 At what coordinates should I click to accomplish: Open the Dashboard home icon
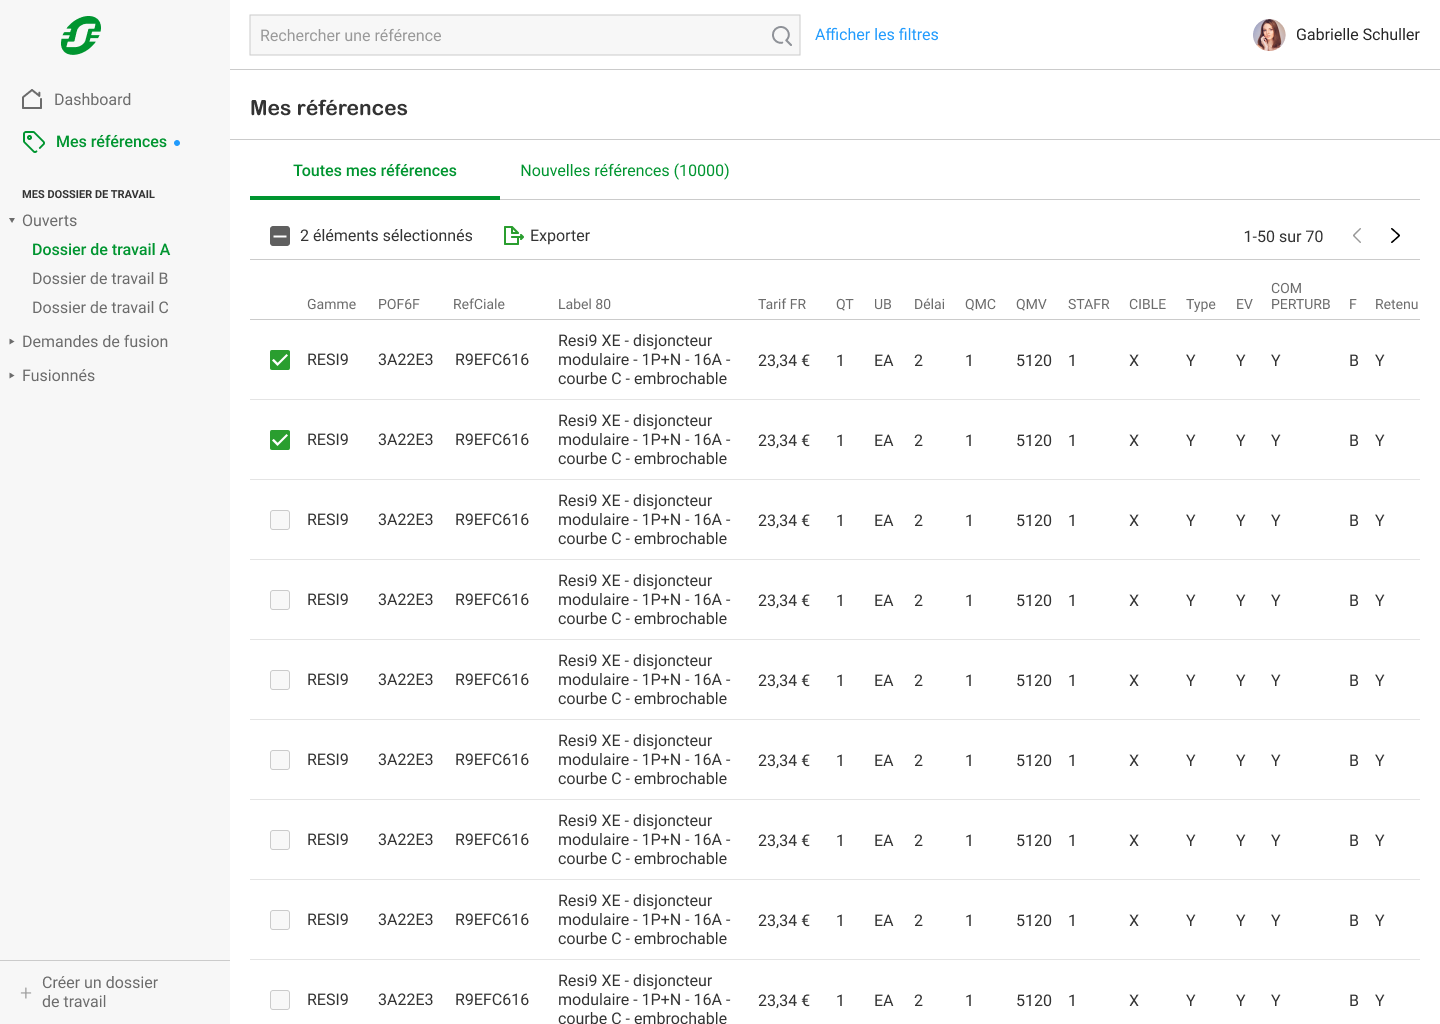(x=32, y=99)
